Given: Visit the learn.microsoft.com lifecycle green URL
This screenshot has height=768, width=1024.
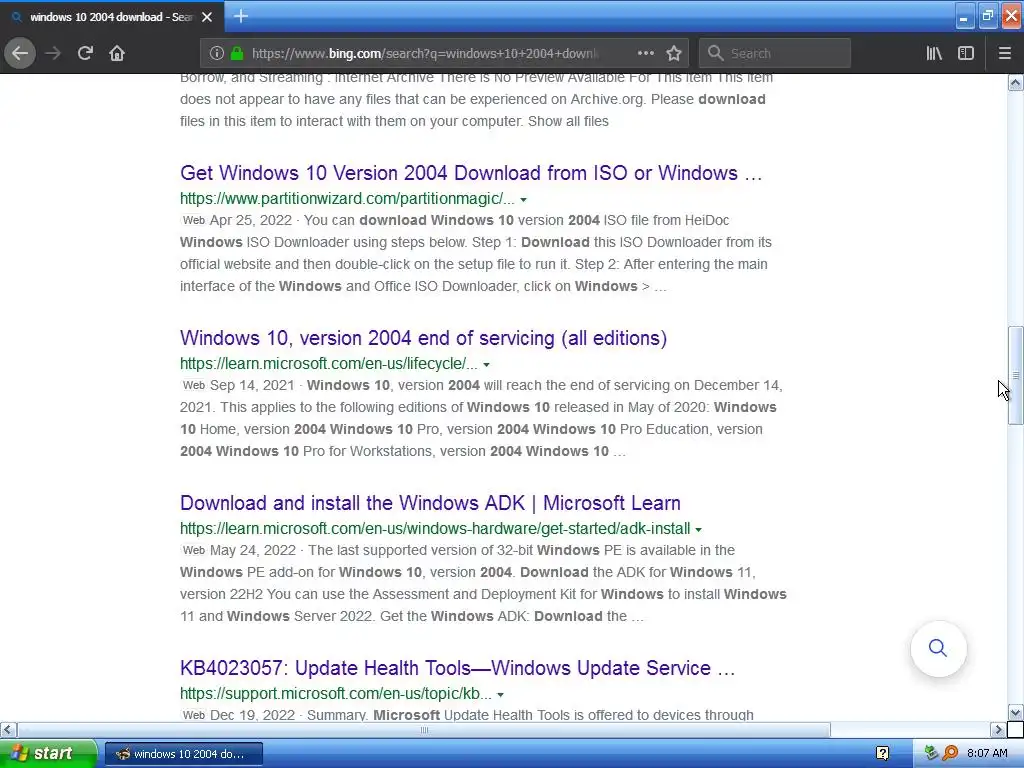Looking at the screenshot, I should coord(328,364).
